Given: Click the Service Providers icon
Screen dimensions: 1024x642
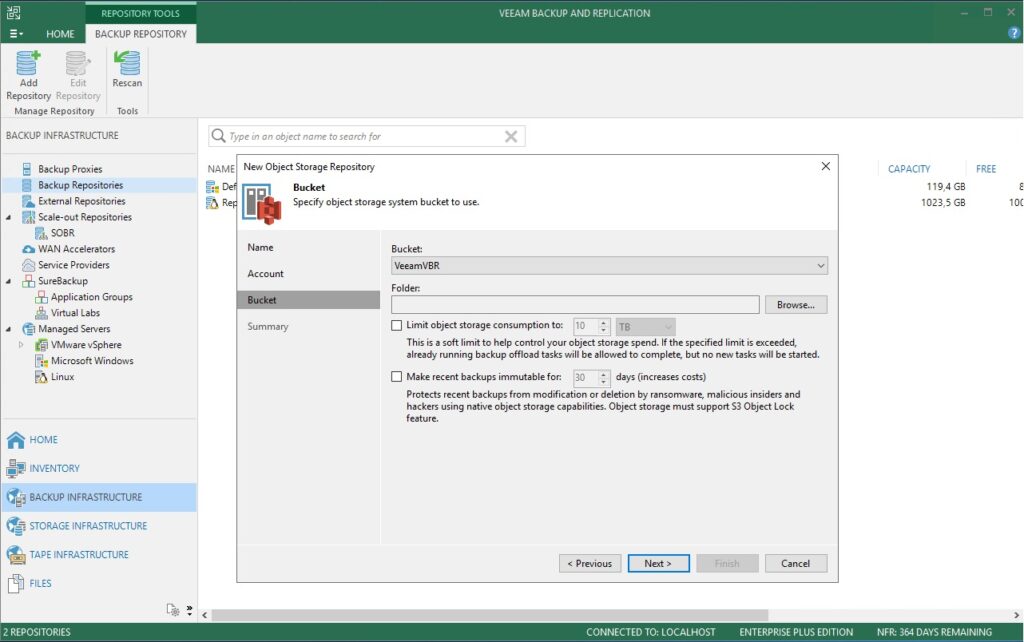Looking at the screenshot, I should click(x=28, y=265).
